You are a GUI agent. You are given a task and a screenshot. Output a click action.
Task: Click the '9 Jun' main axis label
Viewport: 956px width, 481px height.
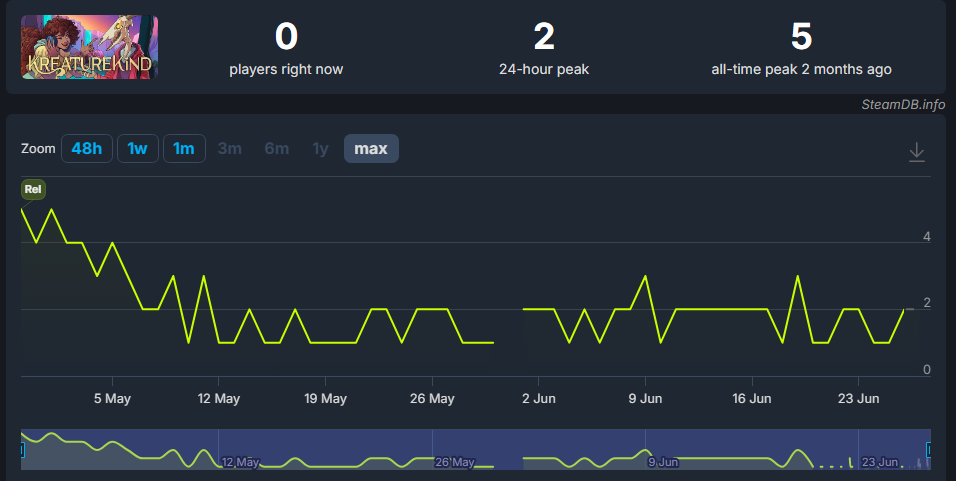click(646, 399)
